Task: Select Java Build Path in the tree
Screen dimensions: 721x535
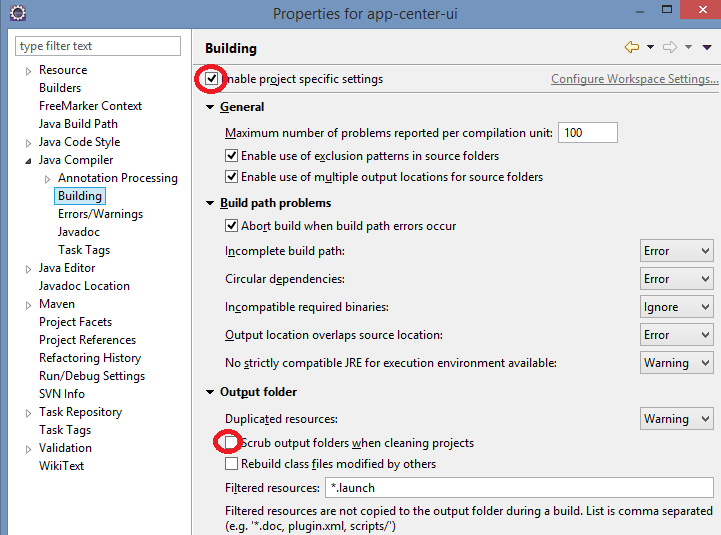Action: click(x=78, y=124)
